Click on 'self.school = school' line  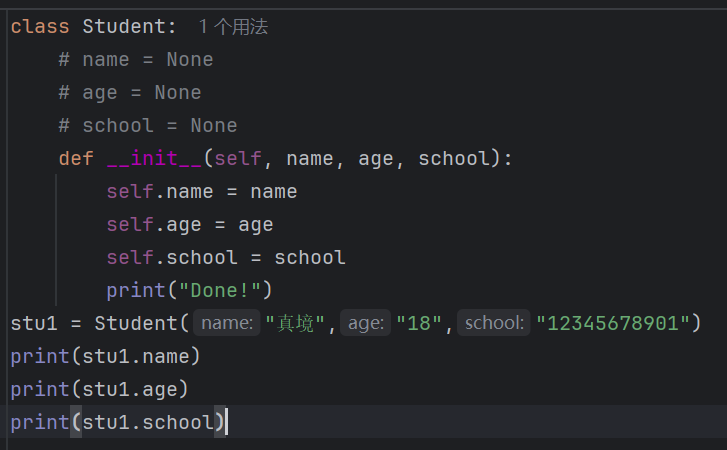(x=226, y=258)
